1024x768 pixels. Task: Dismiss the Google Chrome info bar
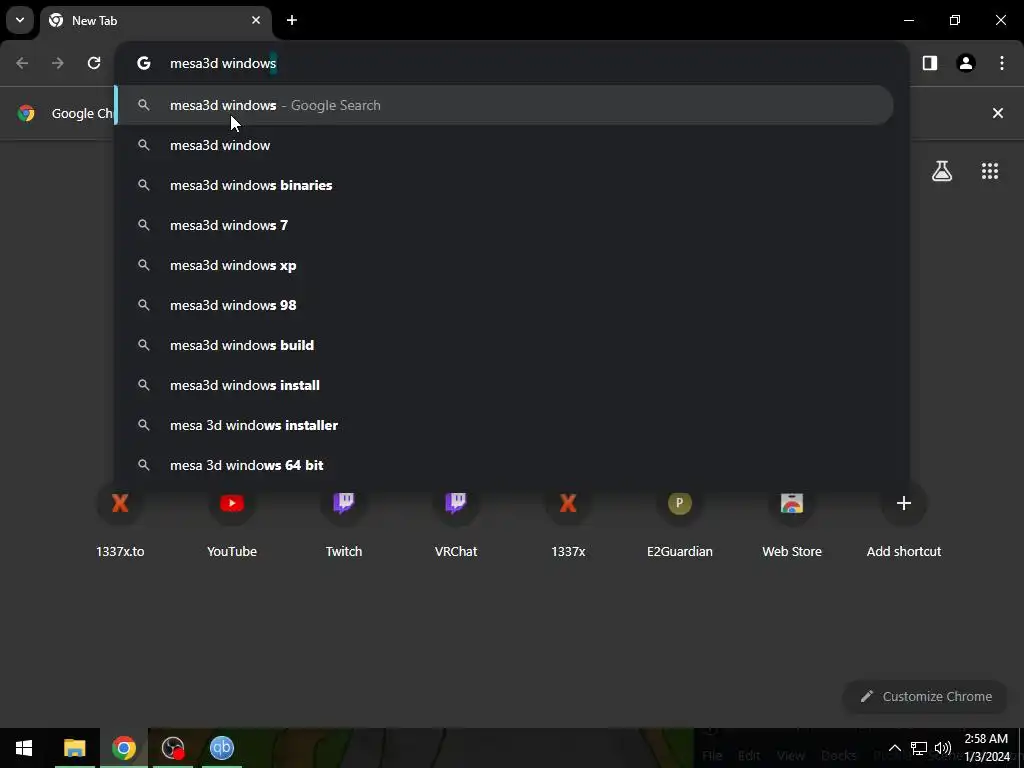[x=998, y=113]
